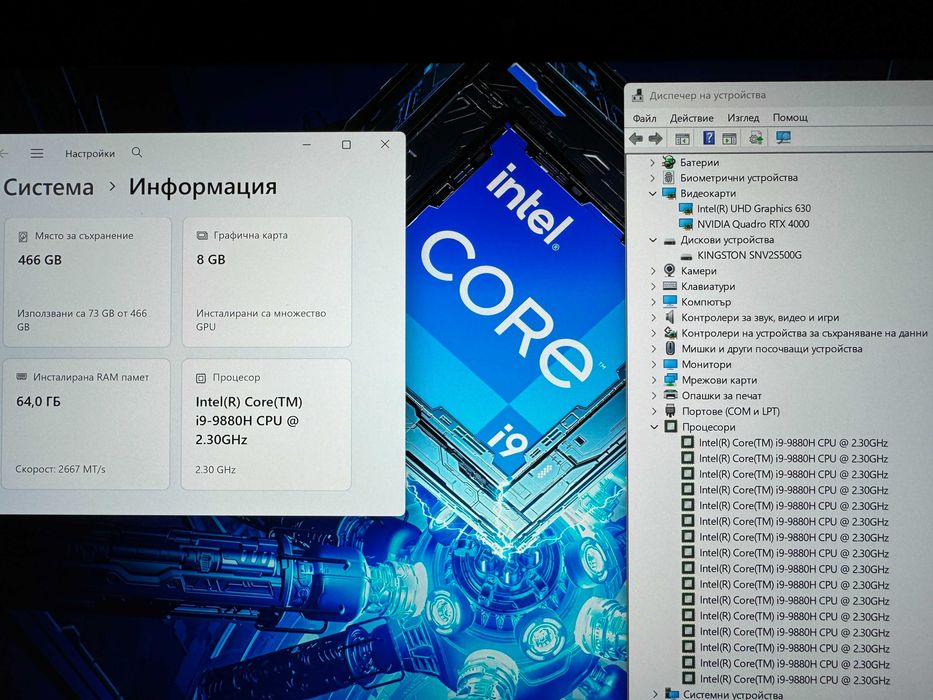The image size is (933, 700).
Task: Go back in Device Manager toolbar
Action: [635, 139]
